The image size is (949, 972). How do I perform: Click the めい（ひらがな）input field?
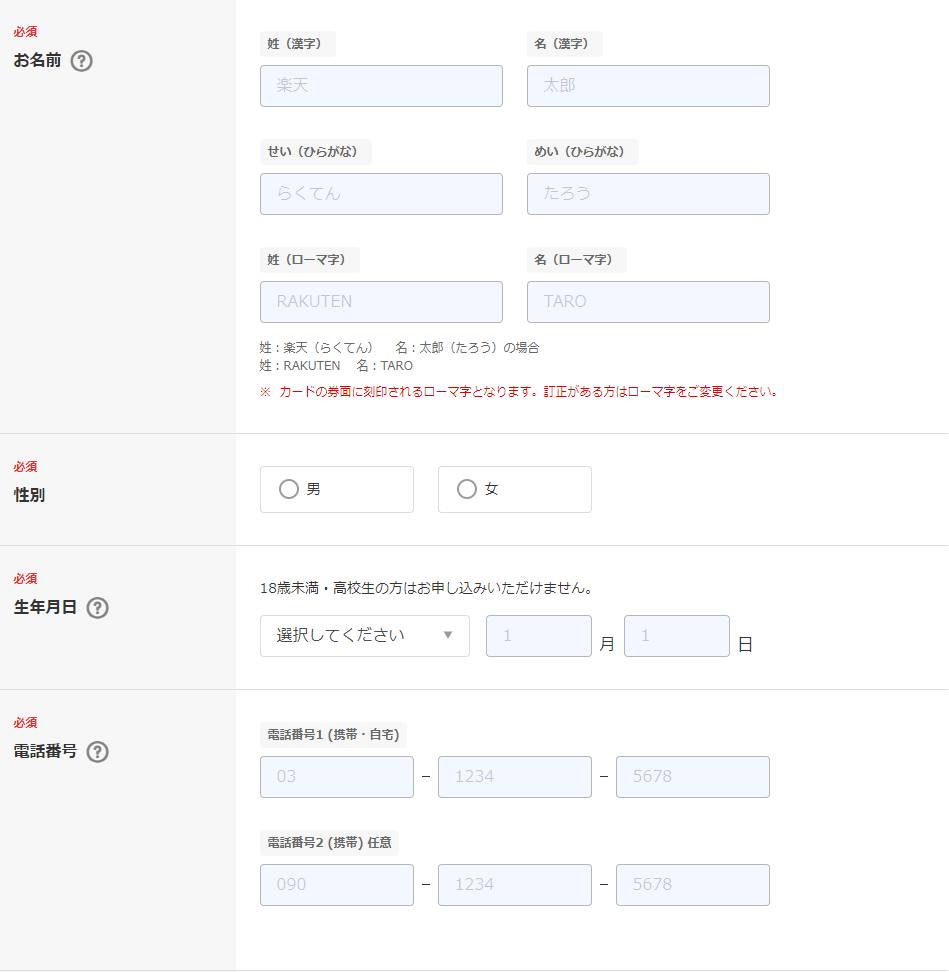pos(648,194)
